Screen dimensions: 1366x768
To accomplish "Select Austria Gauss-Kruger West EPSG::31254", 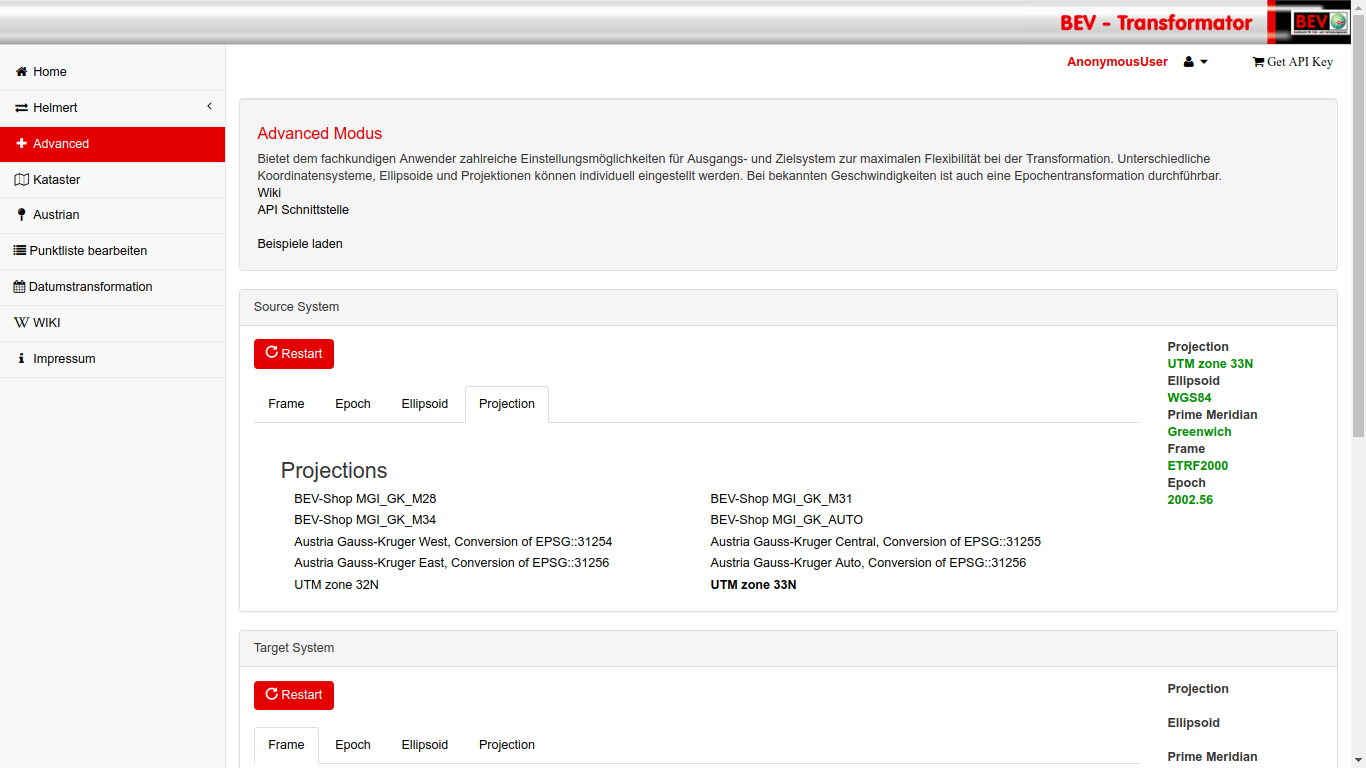I will (453, 542).
